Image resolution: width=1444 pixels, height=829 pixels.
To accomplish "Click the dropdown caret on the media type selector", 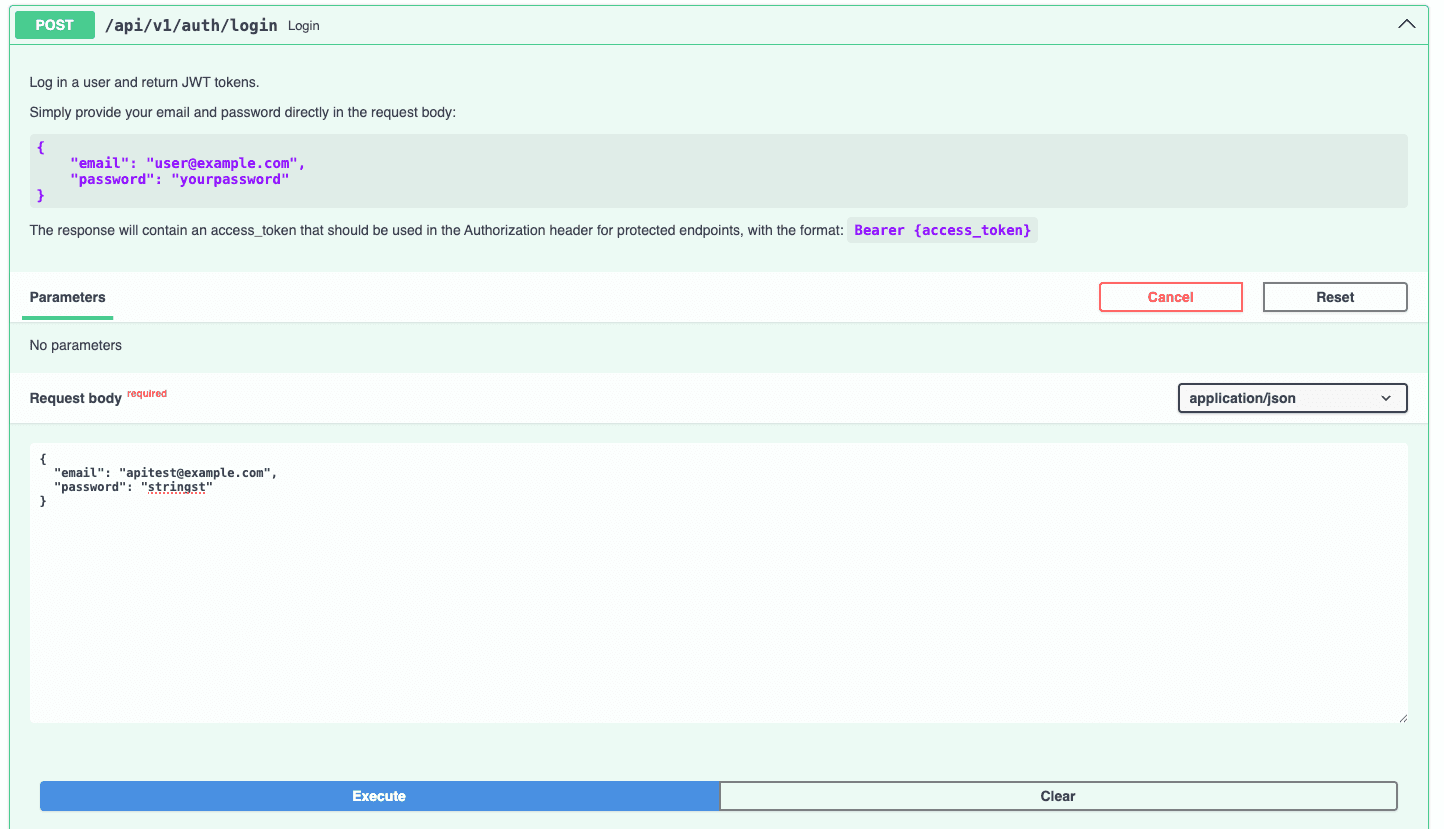I will (1388, 398).
